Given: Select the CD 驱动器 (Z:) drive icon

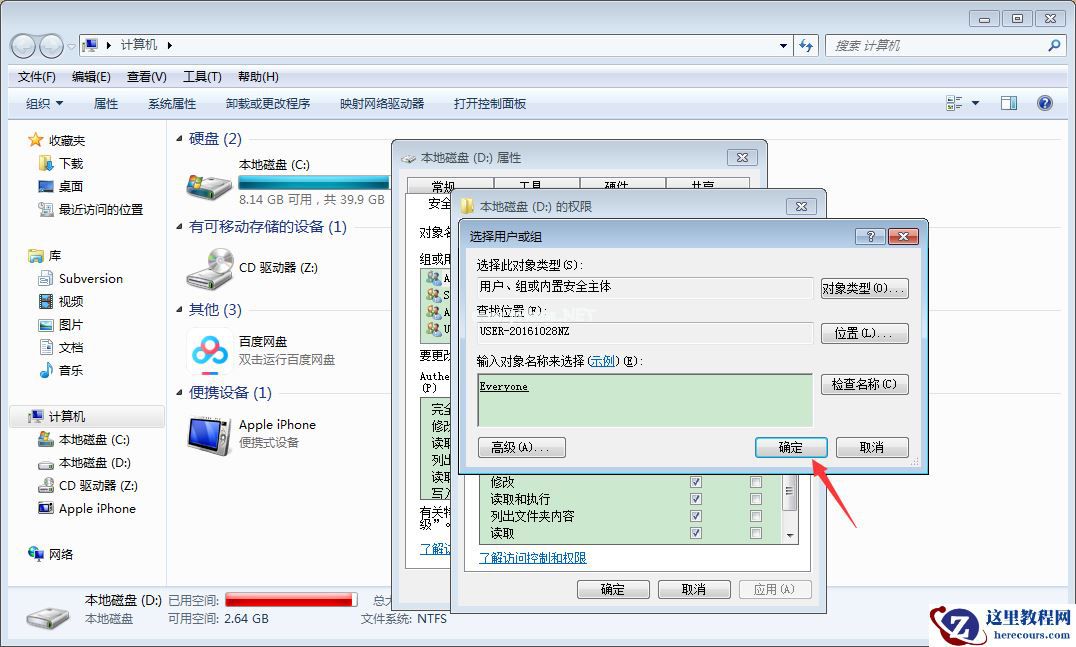Looking at the screenshot, I should tap(207, 270).
